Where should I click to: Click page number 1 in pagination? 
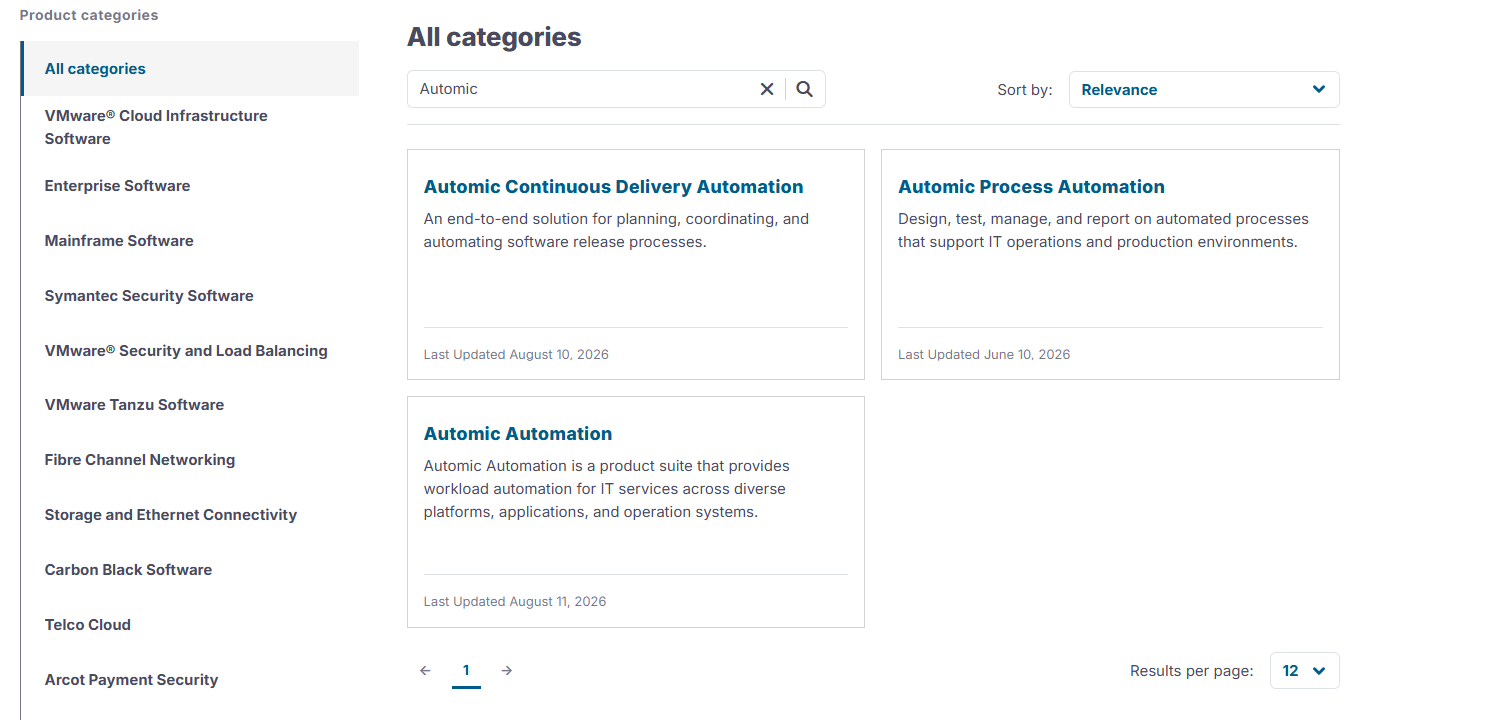pos(466,671)
